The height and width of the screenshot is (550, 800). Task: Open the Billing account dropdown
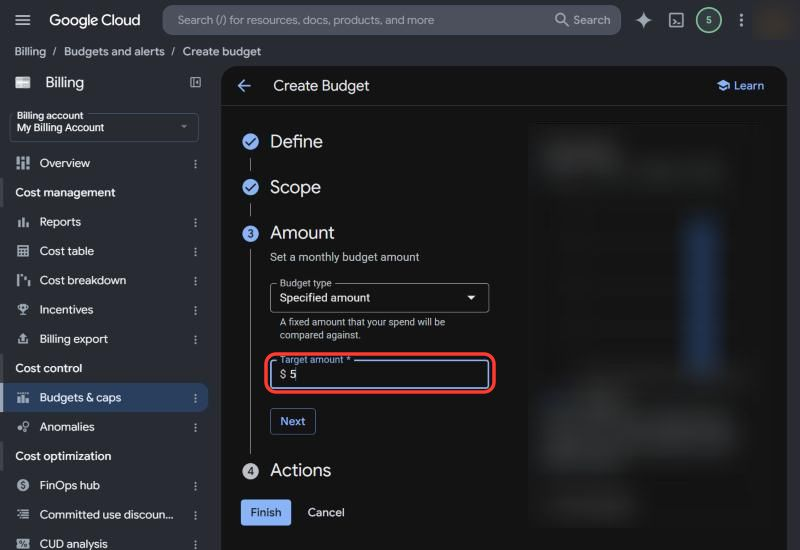click(x=104, y=127)
